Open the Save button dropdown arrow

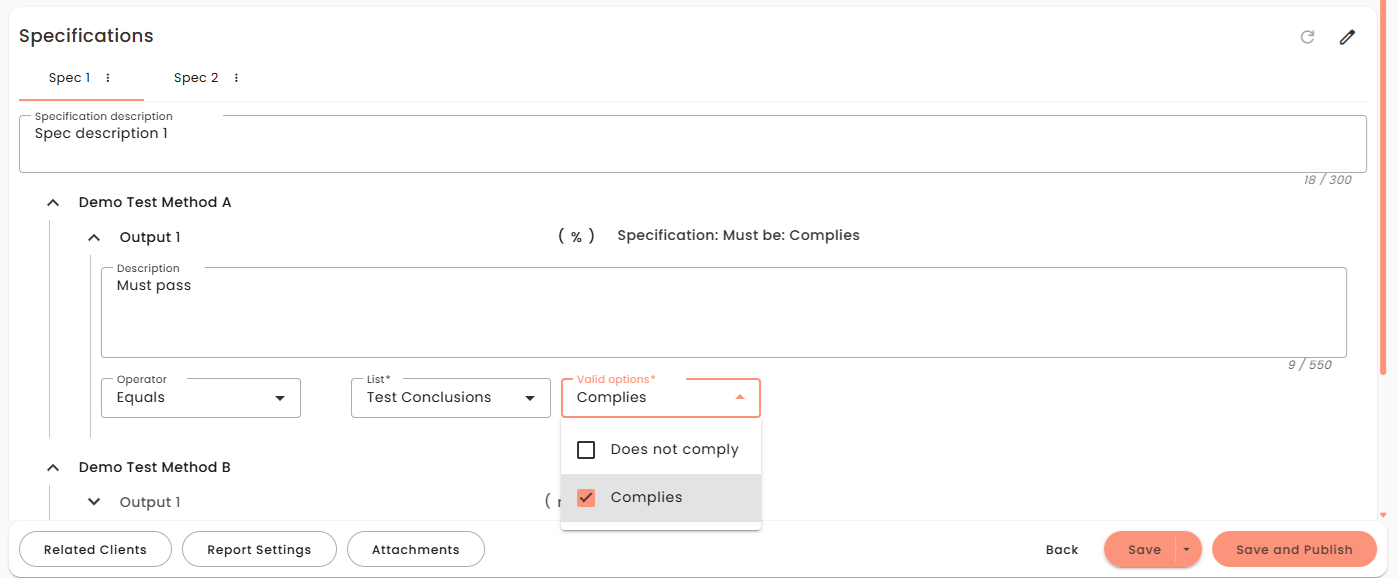[1187, 550]
